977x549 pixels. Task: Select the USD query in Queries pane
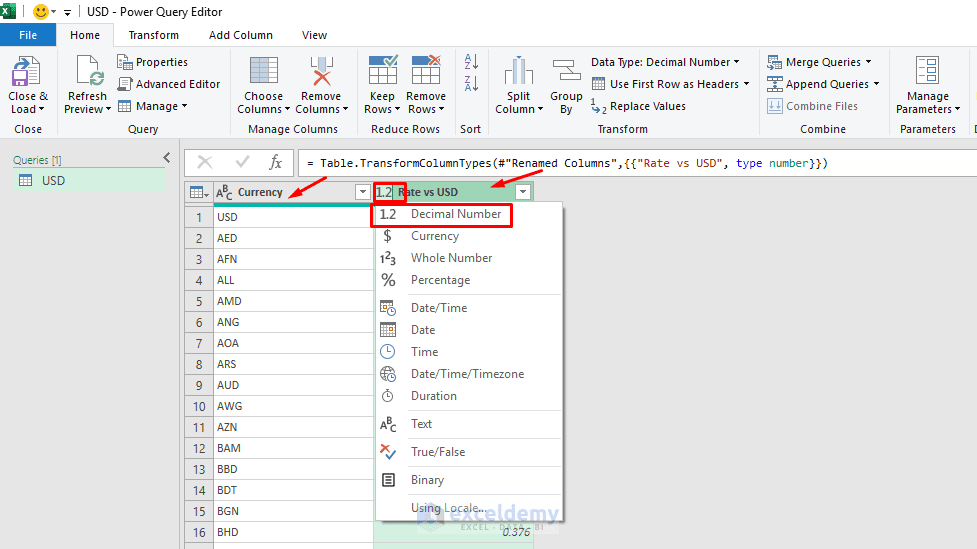(x=89, y=181)
